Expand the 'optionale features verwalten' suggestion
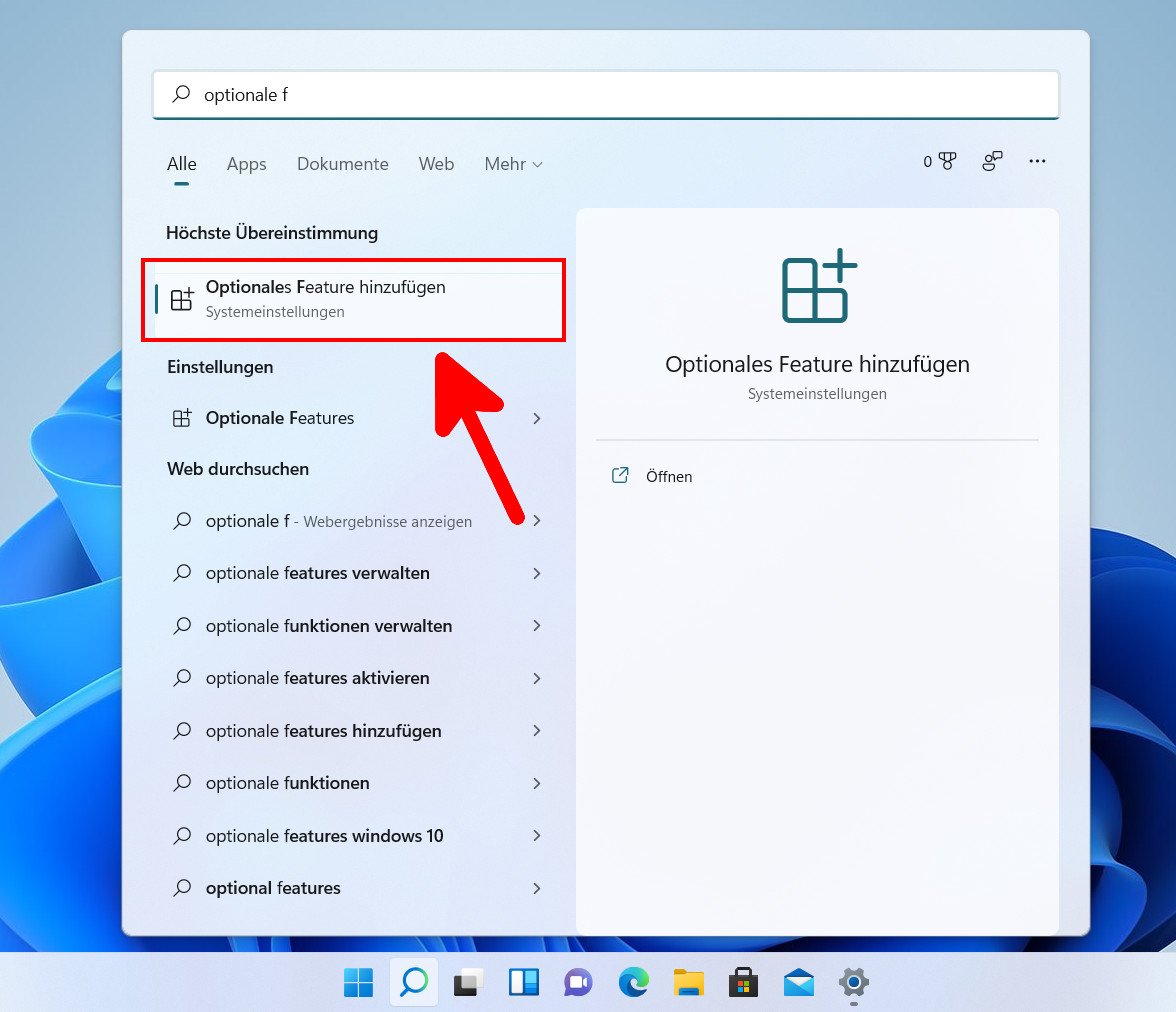 pyautogui.click(x=536, y=573)
